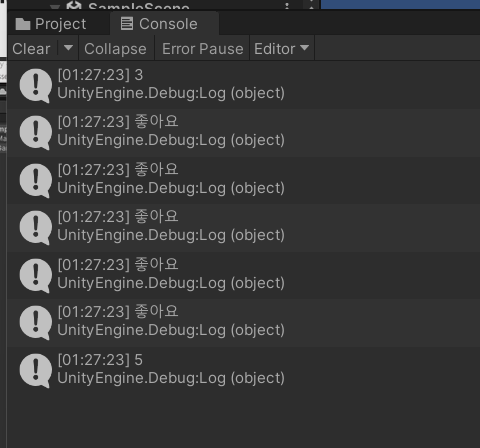Viewport: 480px width, 448px height.
Task: Click the Console tab list icon
Action: 127,24
